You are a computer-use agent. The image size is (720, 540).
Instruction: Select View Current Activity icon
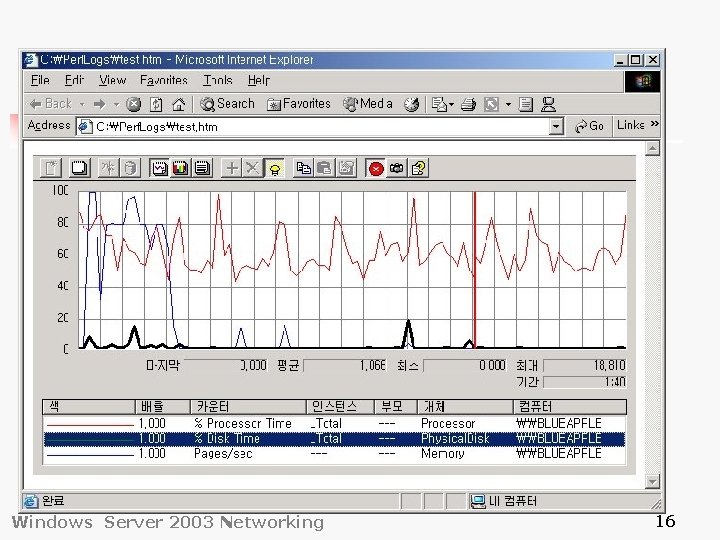tap(108, 168)
